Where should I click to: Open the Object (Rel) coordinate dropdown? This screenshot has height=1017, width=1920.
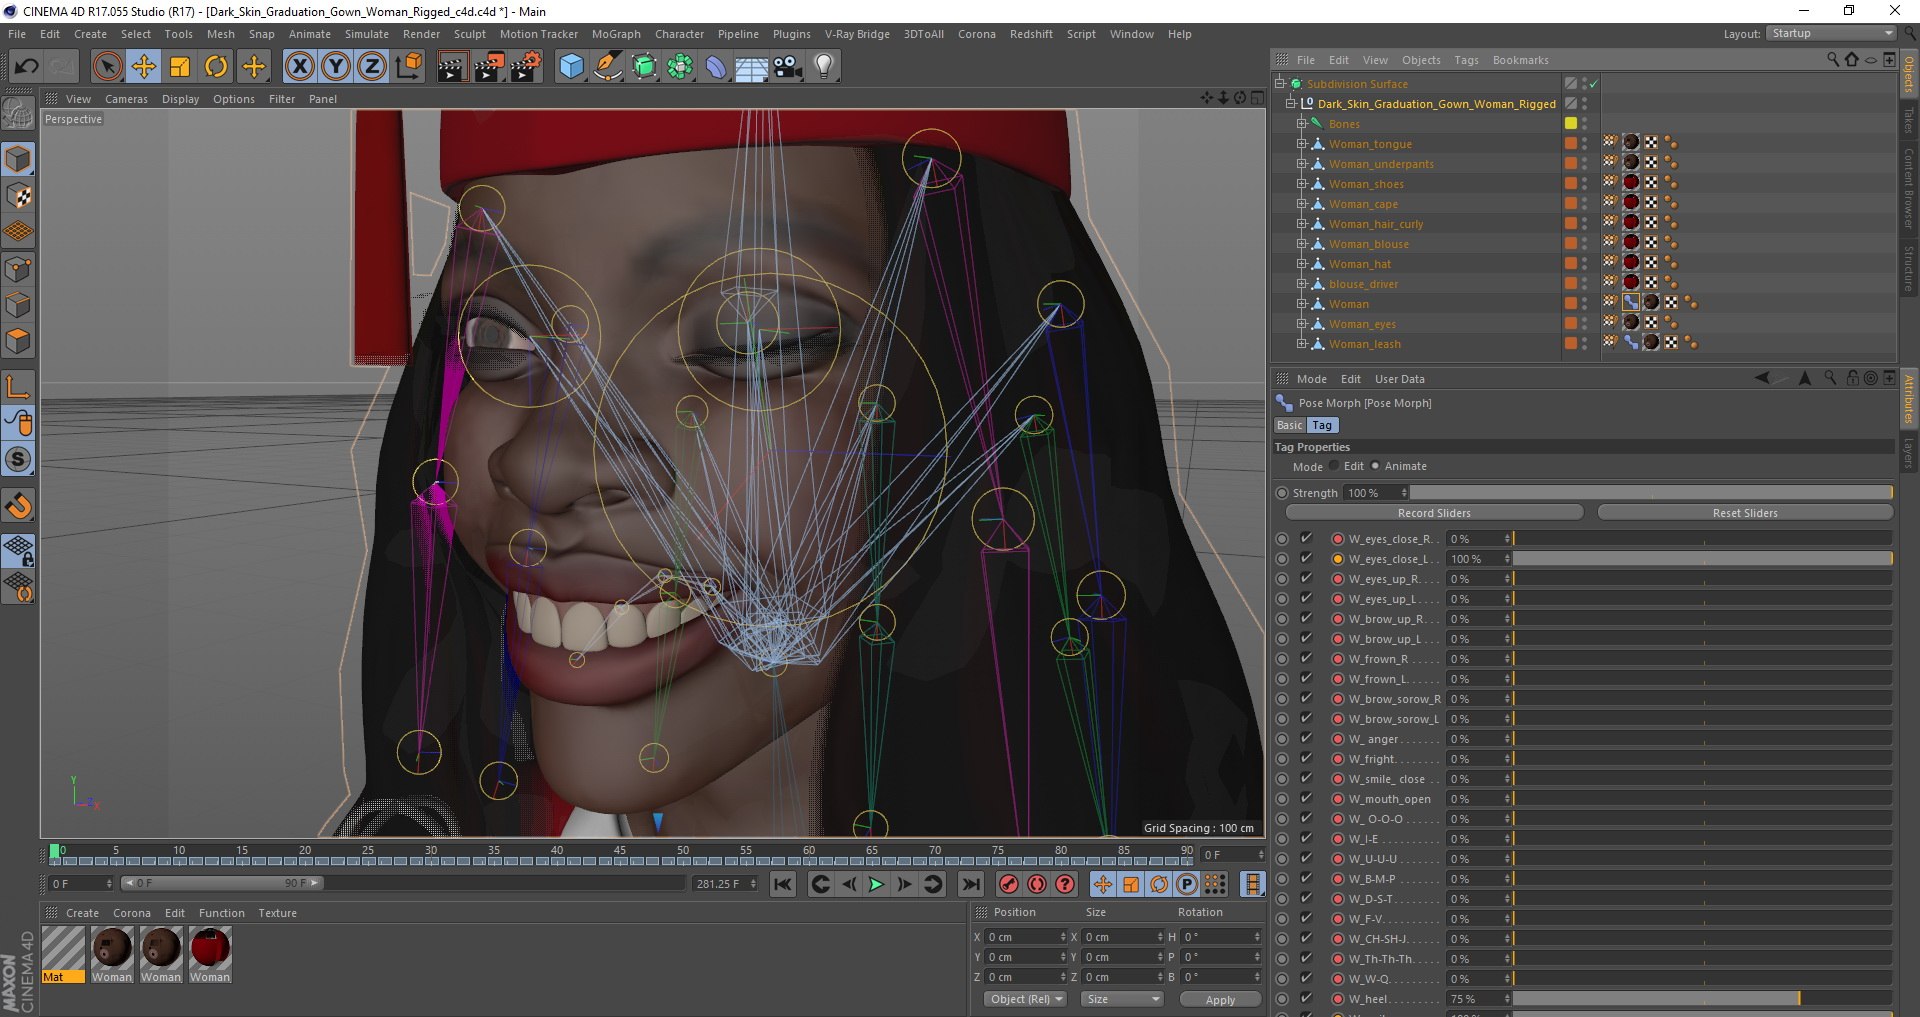click(x=1025, y=999)
